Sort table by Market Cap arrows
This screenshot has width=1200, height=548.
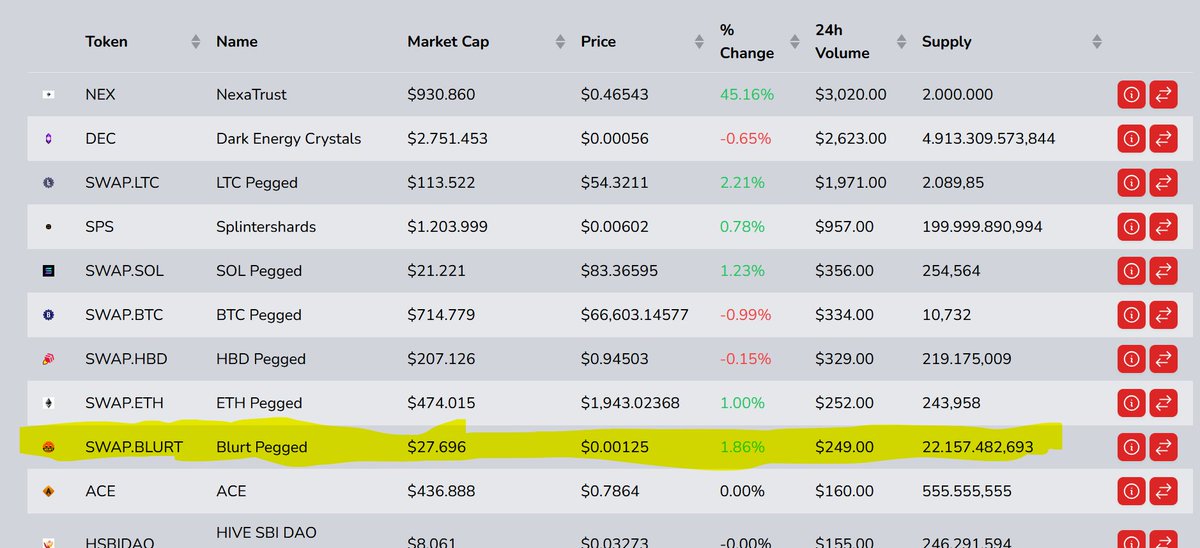click(560, 42)
